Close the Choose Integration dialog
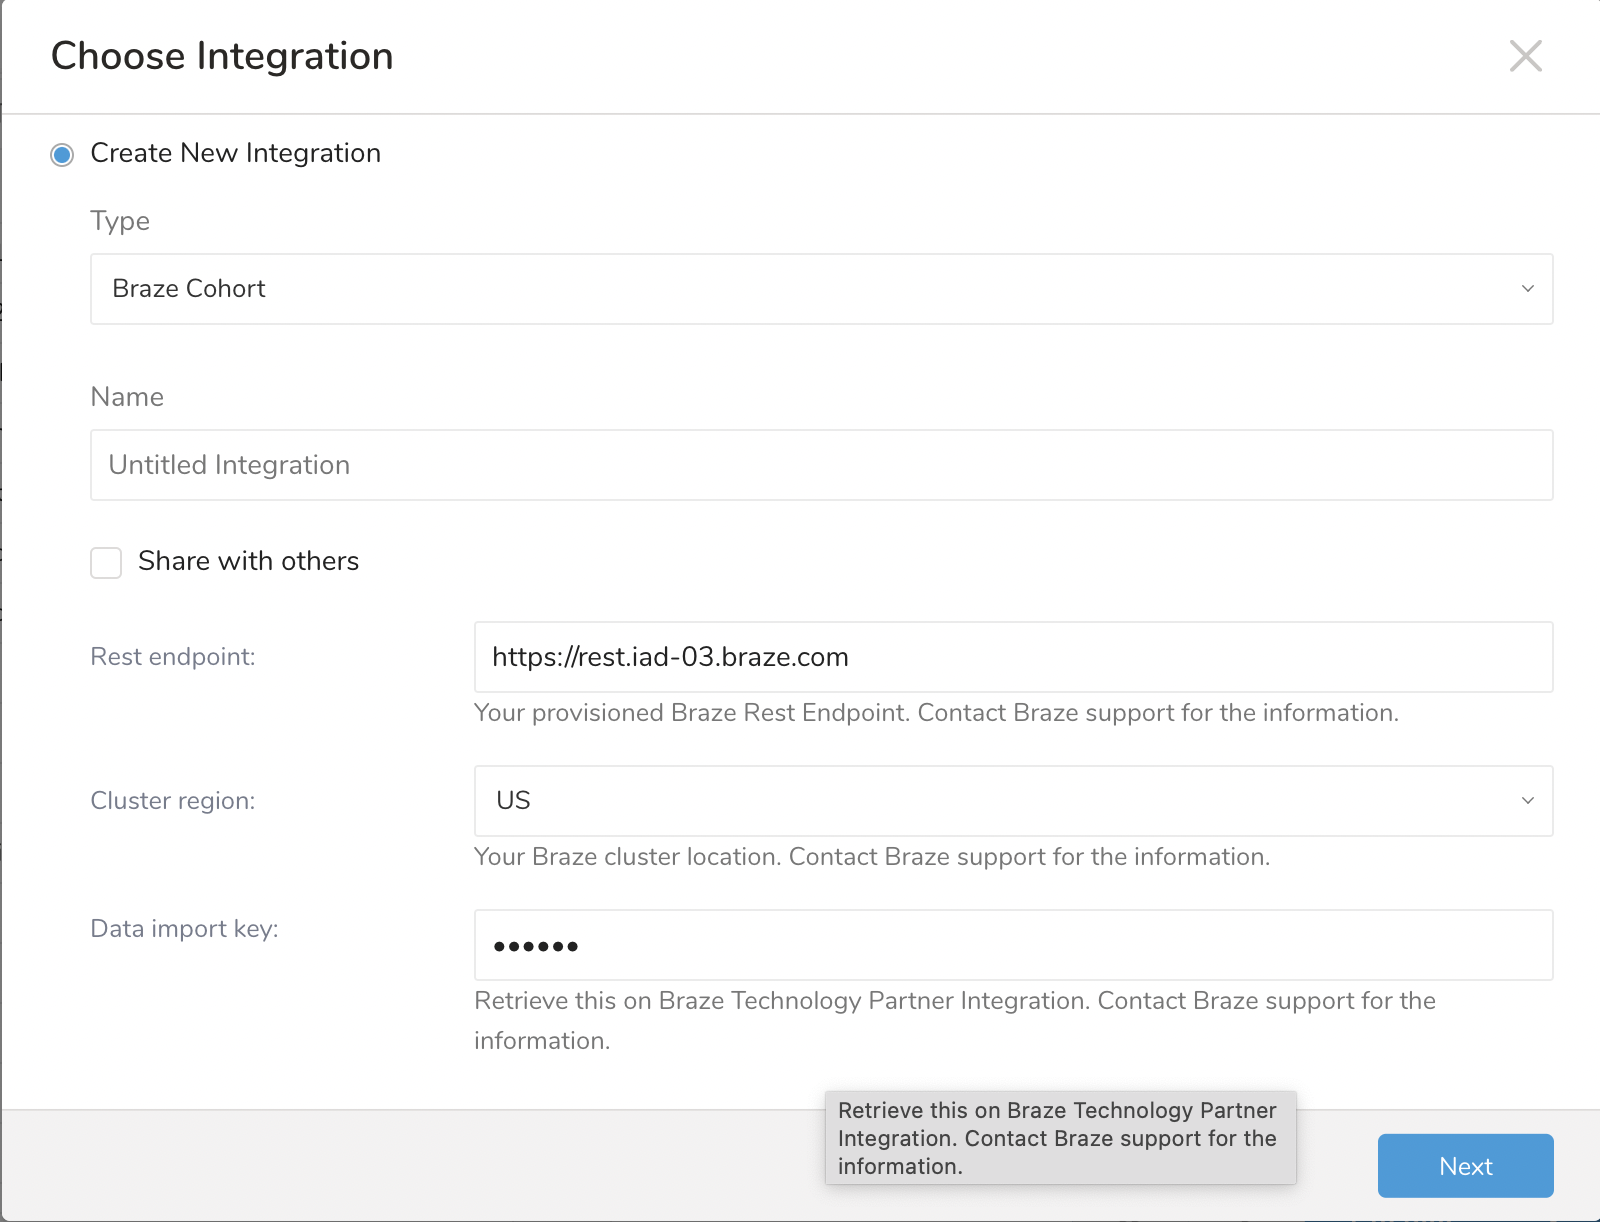The width and height of the screenshot is (1600, 1222). (x=1525, y=56)
